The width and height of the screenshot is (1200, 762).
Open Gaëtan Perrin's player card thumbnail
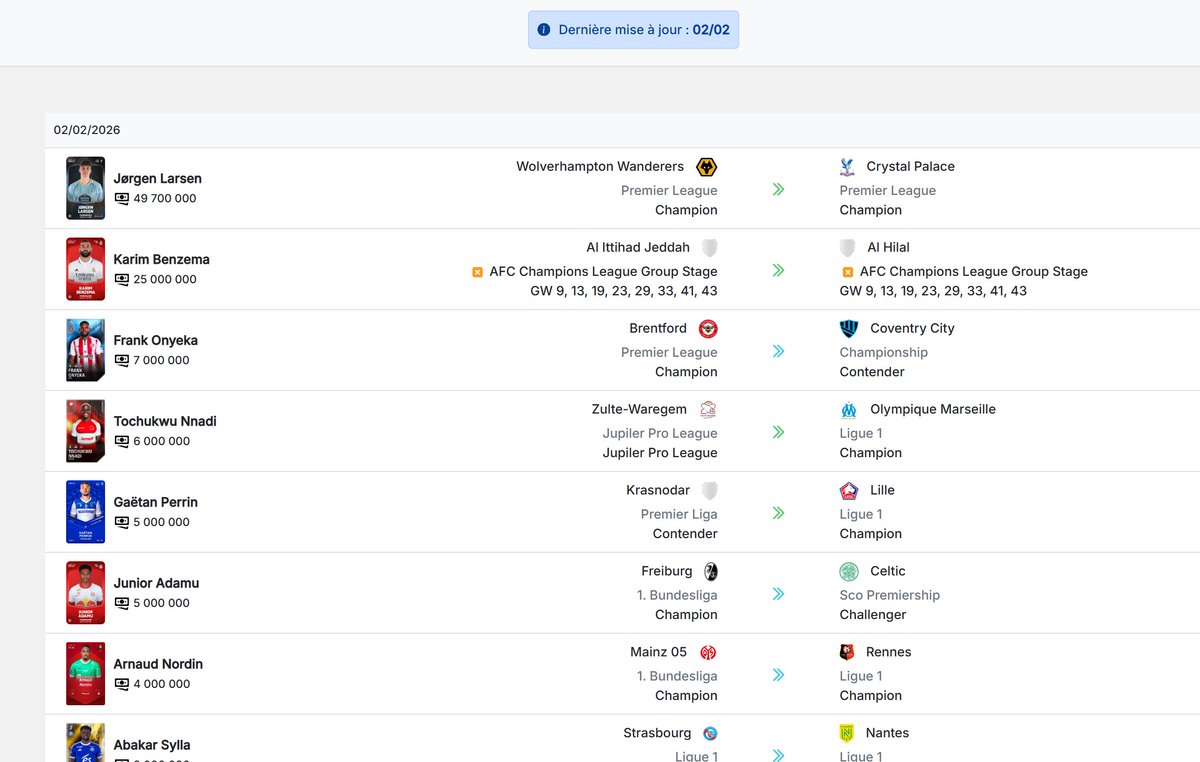86,512
